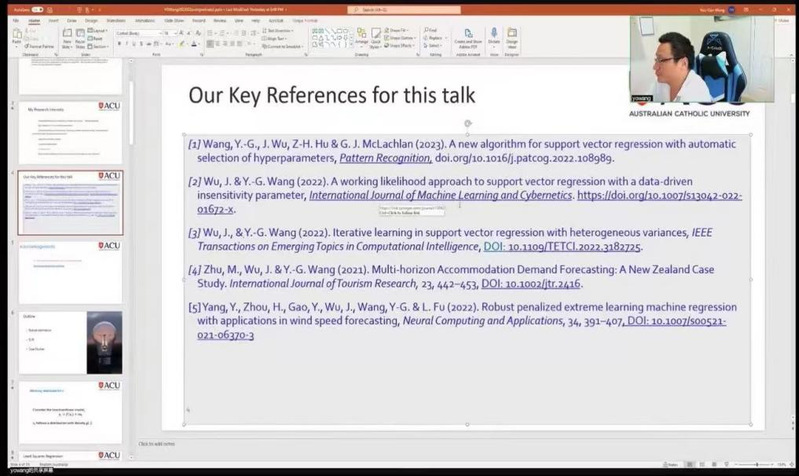Start Slide Show from status bar icon
The image size is (799, 476).
click(727, 465)
